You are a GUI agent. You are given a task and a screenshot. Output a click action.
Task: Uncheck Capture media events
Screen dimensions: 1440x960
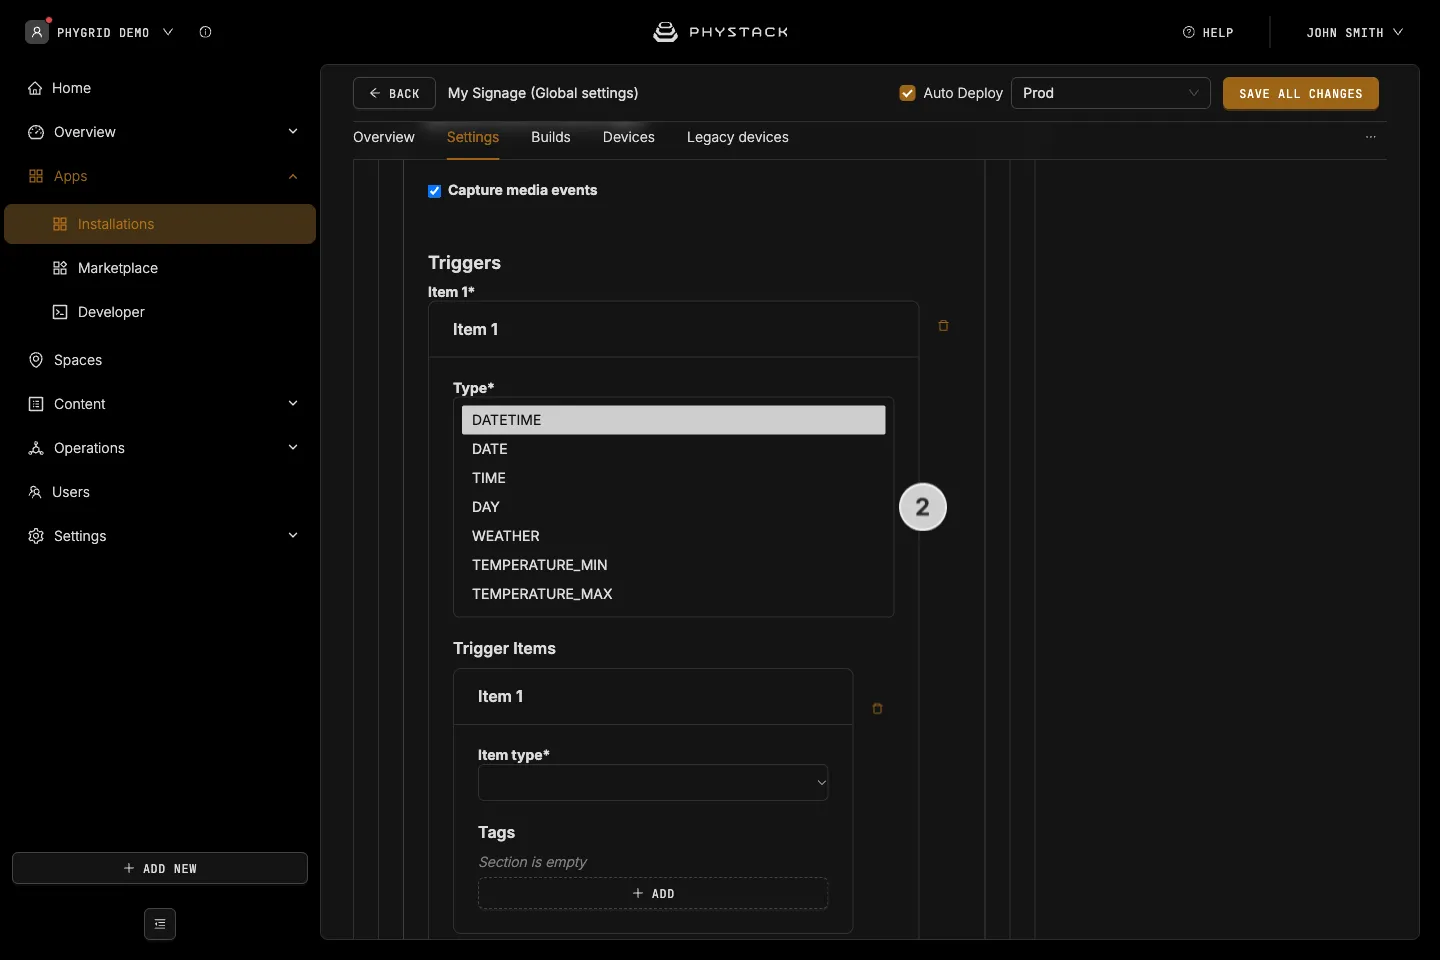[x=435, y=191]
